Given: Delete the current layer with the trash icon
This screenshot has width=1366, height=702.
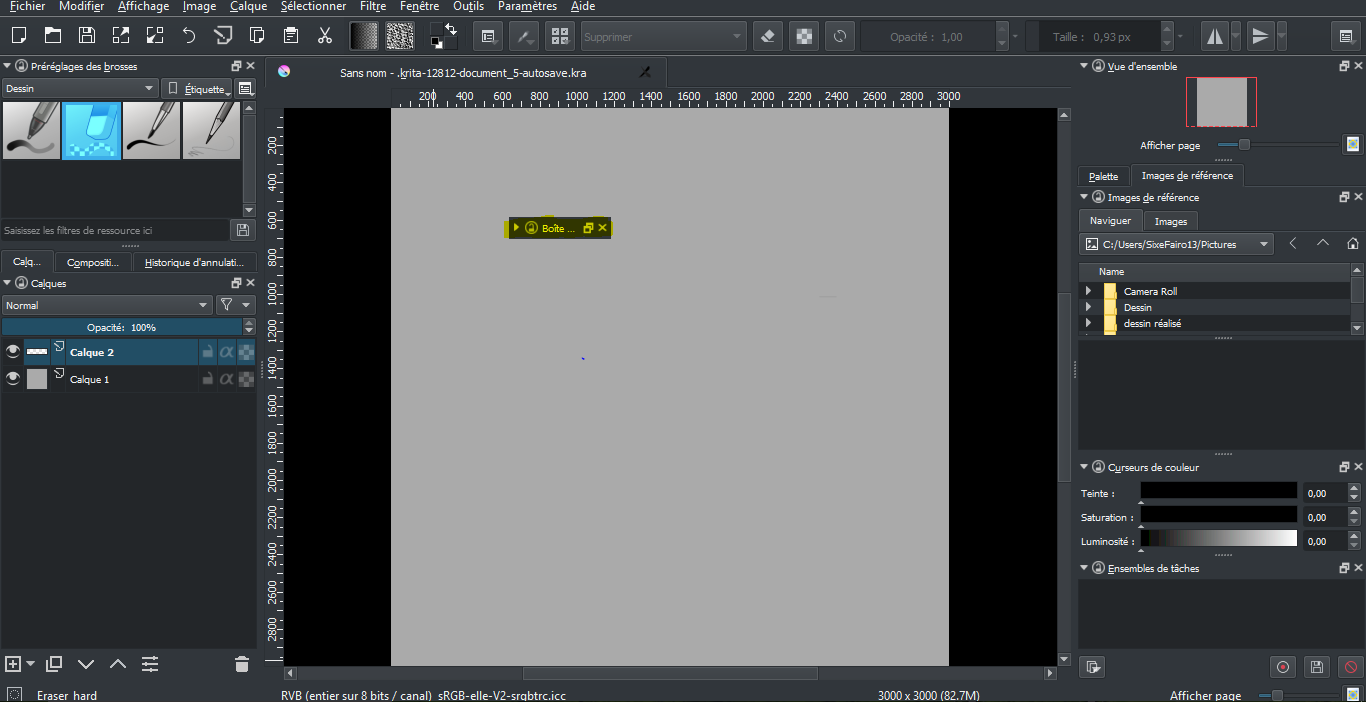Looking at the screenshot, I should (240, 663).
